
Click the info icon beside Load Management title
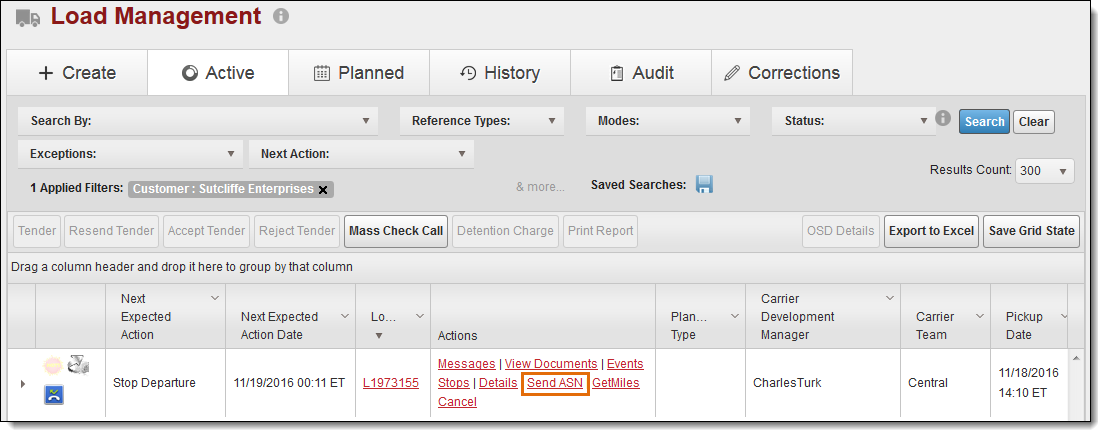tap(281, 17)
